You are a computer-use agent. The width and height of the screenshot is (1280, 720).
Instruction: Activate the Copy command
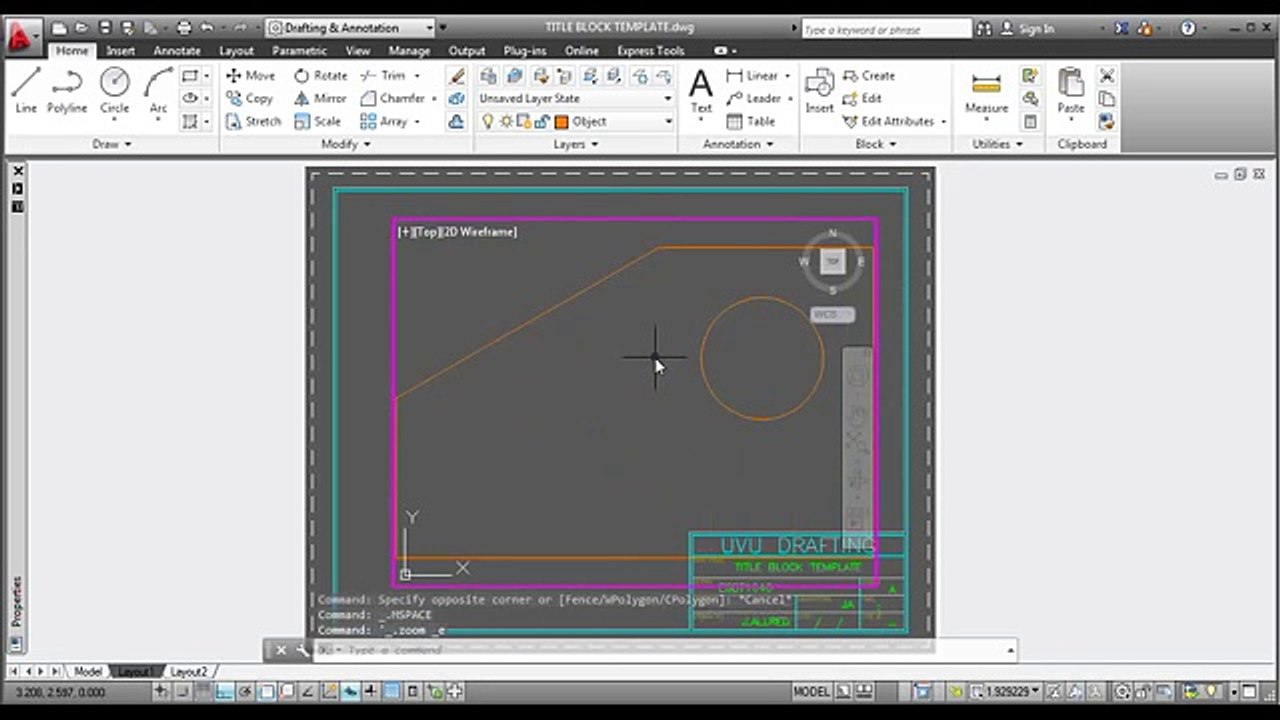click(x=250, y=98)
